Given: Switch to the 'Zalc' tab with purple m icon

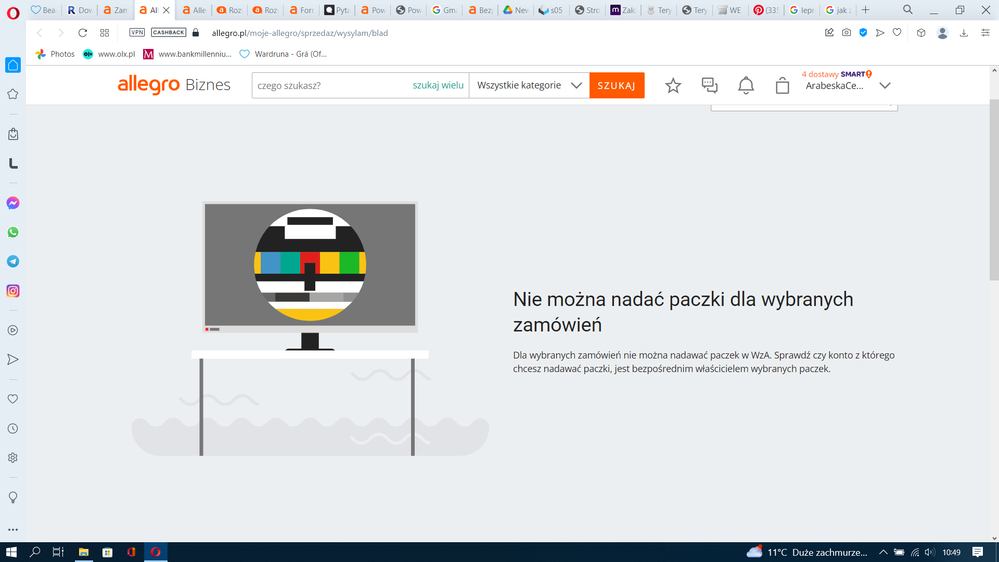Looking at the screenshot, I should coord(622,10).
